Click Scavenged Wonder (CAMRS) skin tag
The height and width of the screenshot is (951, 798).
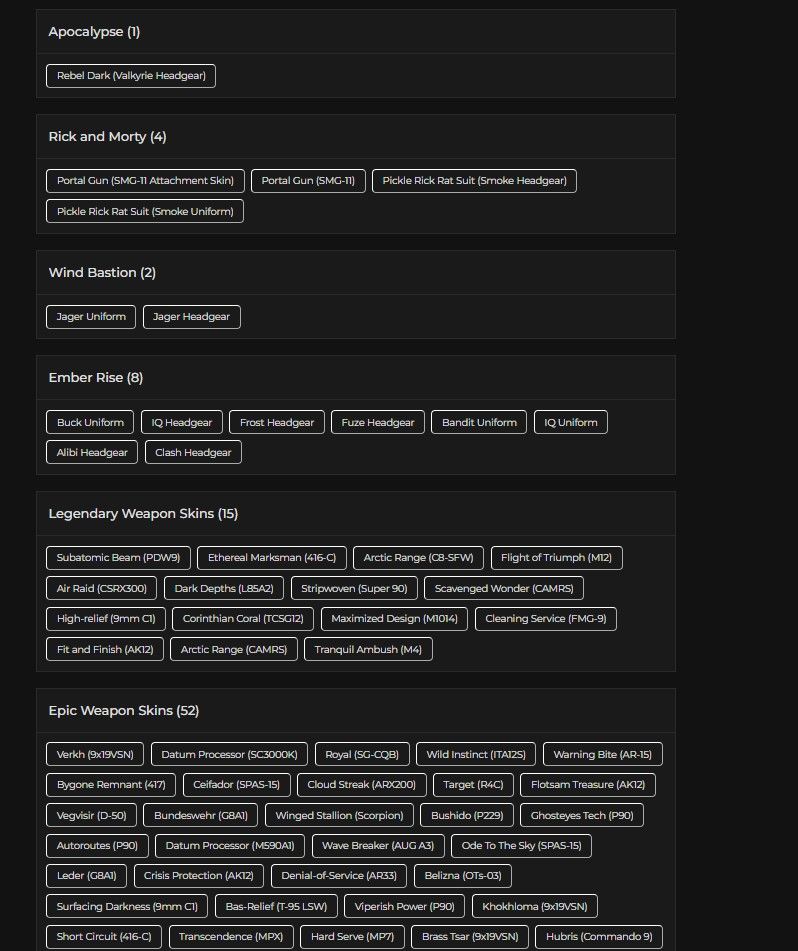tap(504, 588)
